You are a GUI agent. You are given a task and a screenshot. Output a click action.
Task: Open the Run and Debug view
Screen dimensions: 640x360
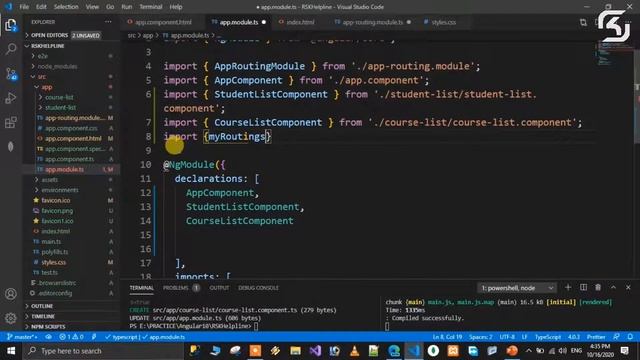[x=11, y=98]
